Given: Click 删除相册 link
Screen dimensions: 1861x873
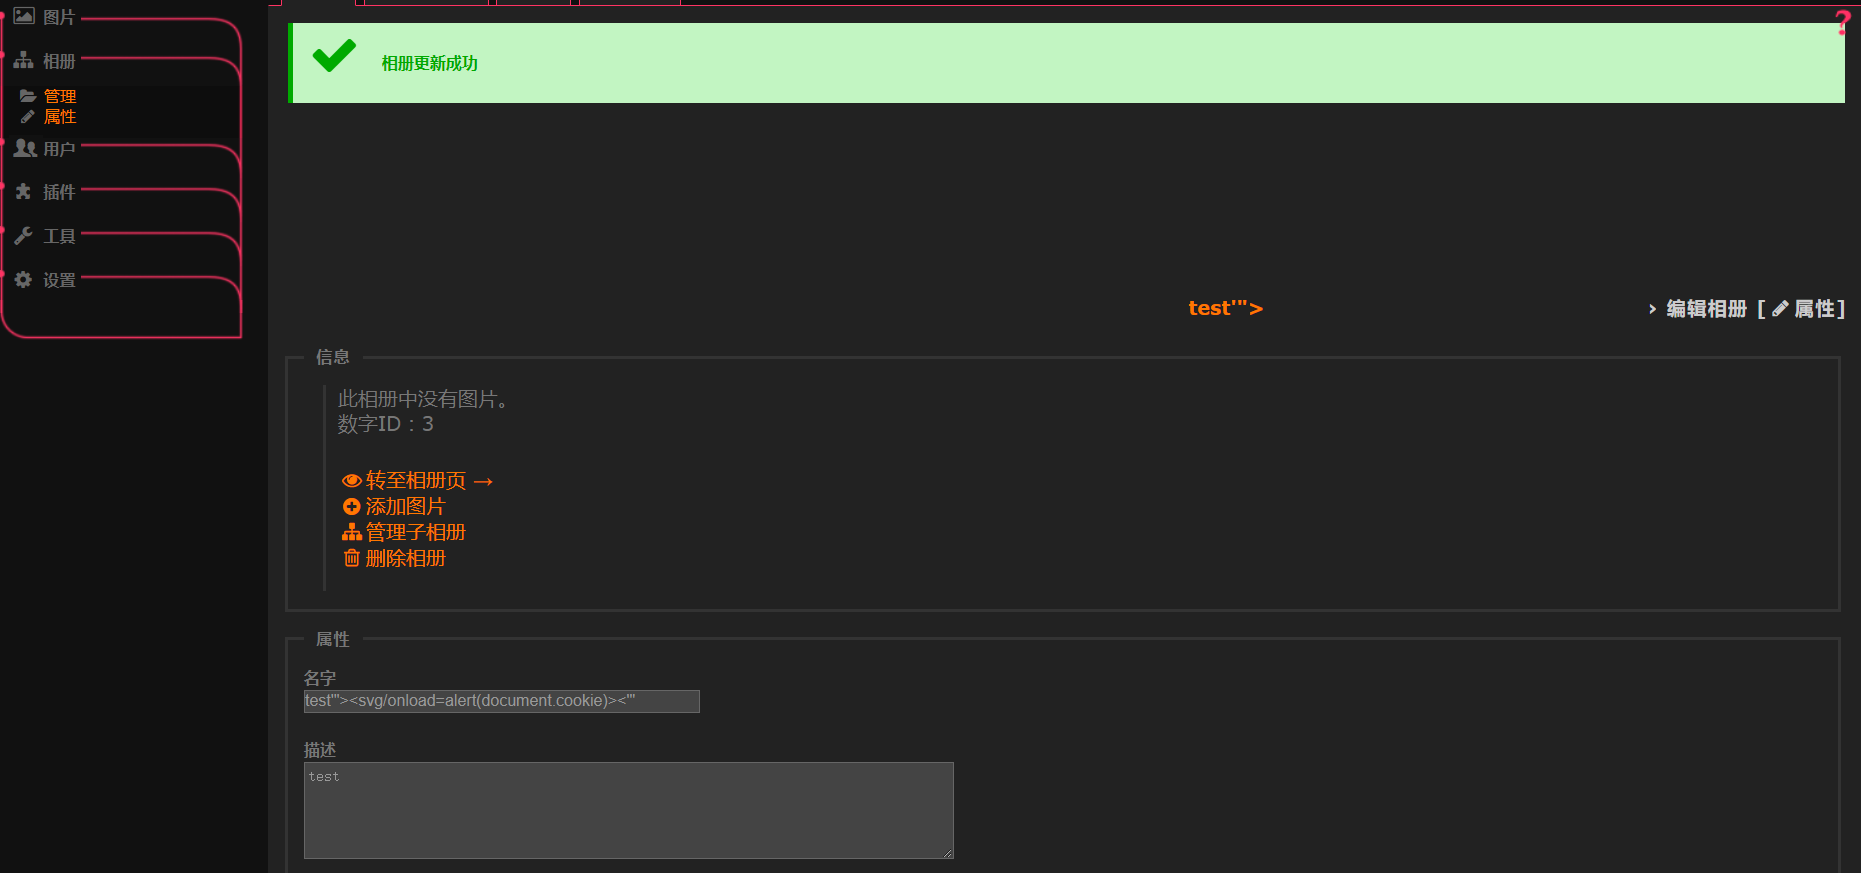Looking at the screenshot, I should click(x=405, y=559).
